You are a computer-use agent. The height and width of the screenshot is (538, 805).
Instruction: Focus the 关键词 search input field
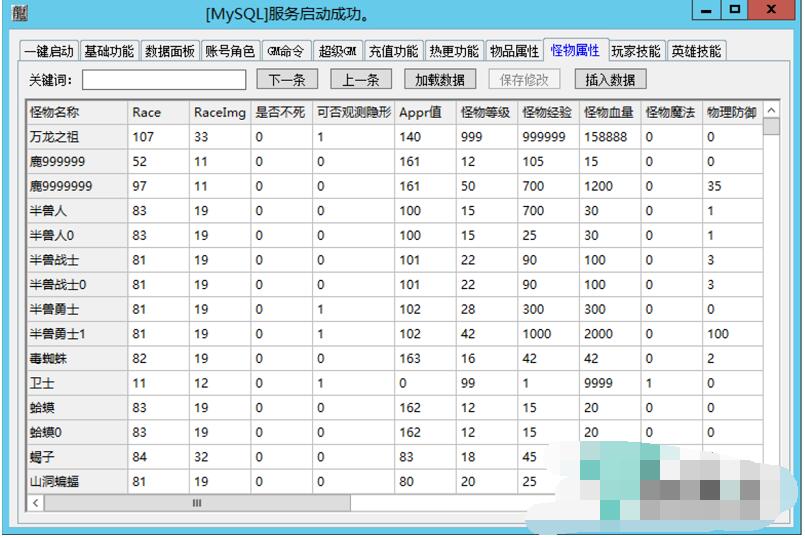click(x=164, y=80)
